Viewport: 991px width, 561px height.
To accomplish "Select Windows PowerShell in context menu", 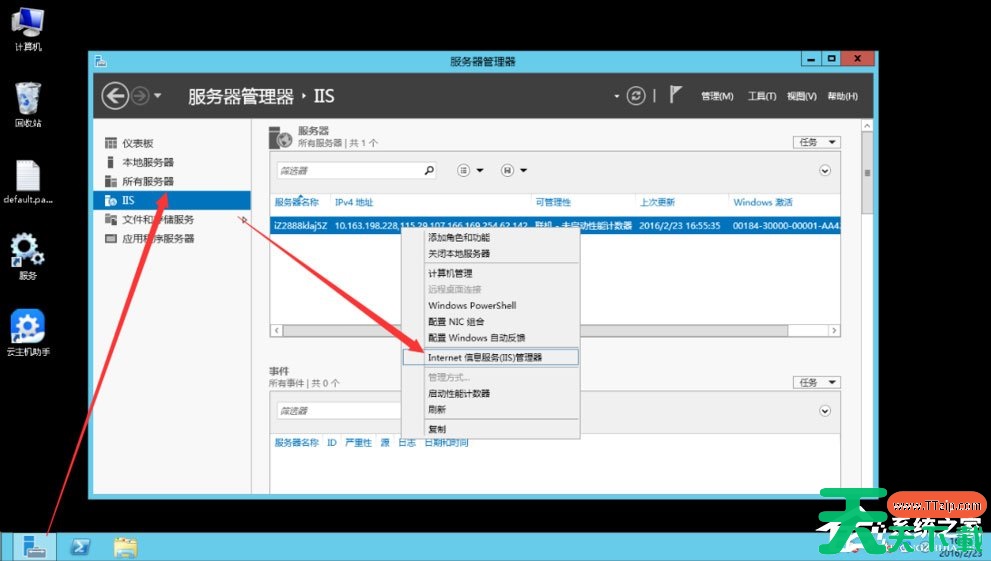I will point(472,305).
